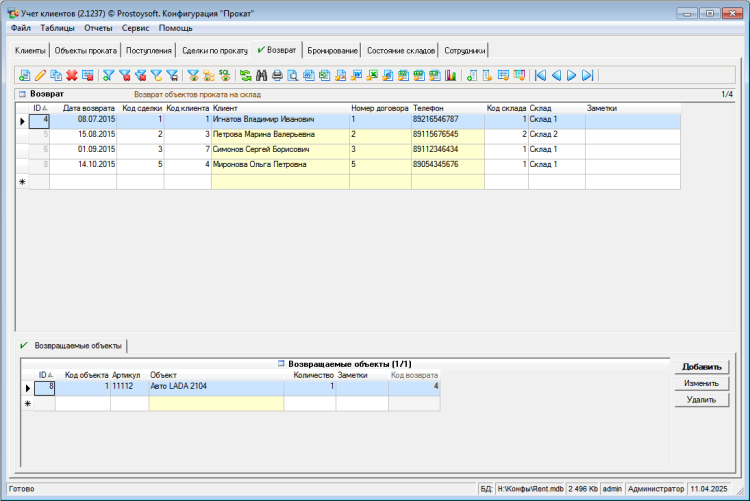Click the pencil edit record icon
The image size is (750, 501).
click(x=40, y=75)
